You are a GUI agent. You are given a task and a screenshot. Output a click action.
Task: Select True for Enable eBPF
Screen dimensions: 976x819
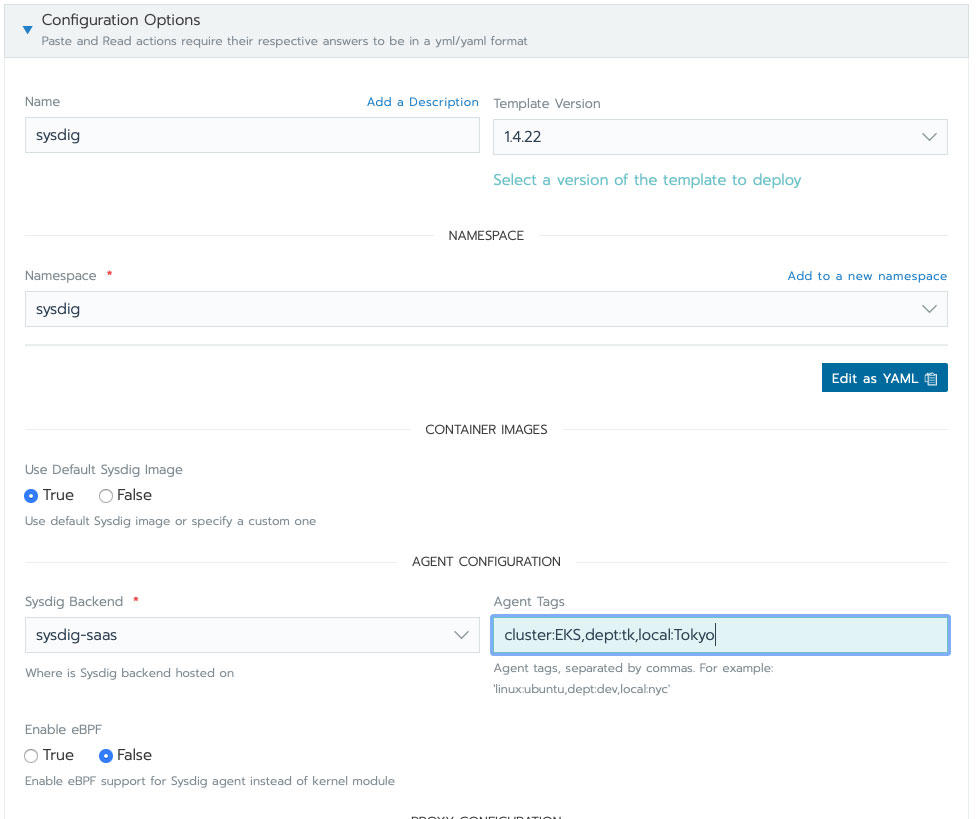click(31, 756)
